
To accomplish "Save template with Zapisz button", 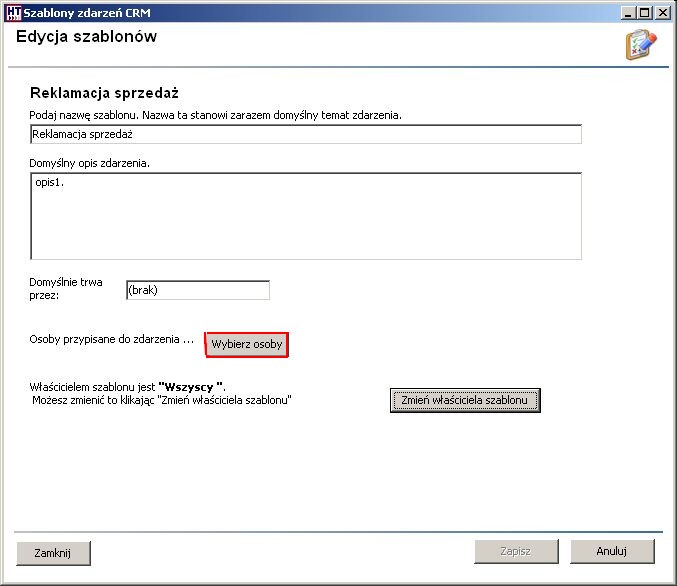I will point(516,551).
